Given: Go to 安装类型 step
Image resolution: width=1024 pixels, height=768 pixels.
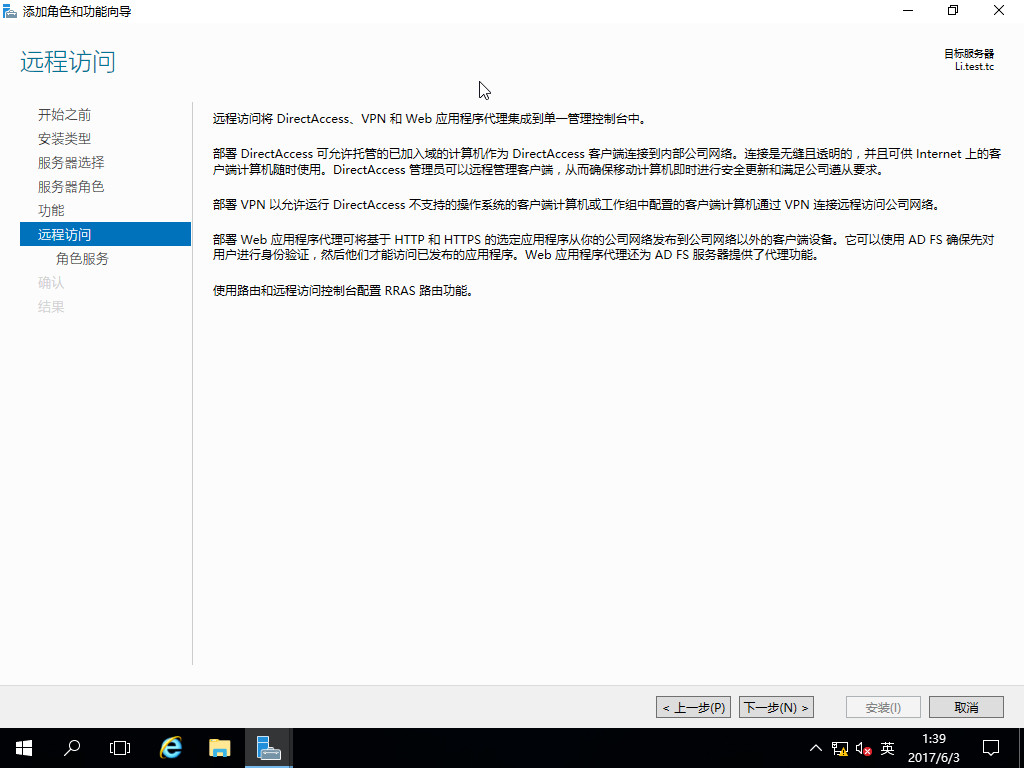Looking at the screenshot, I should tap(64, 139).
